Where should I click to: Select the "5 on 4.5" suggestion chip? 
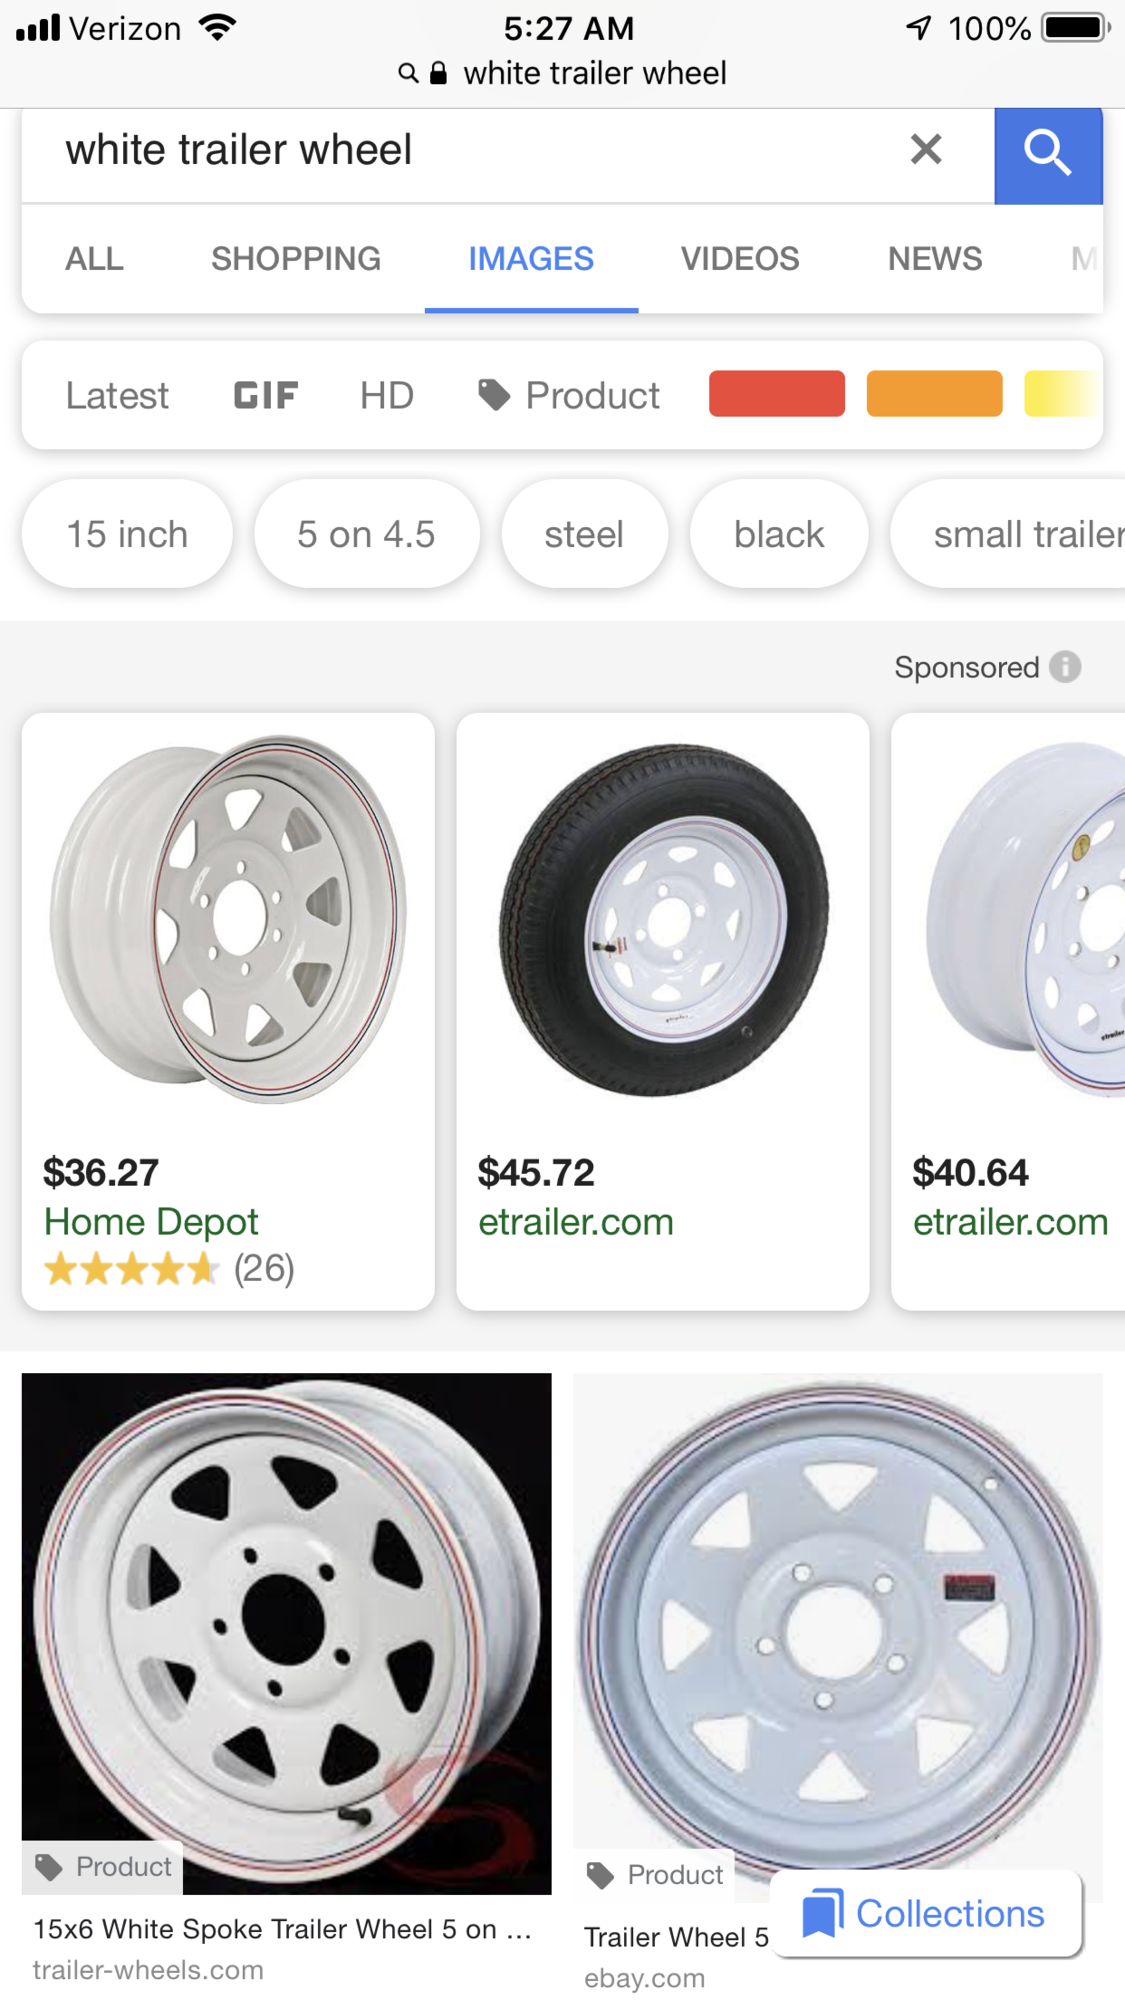(366, 534)
